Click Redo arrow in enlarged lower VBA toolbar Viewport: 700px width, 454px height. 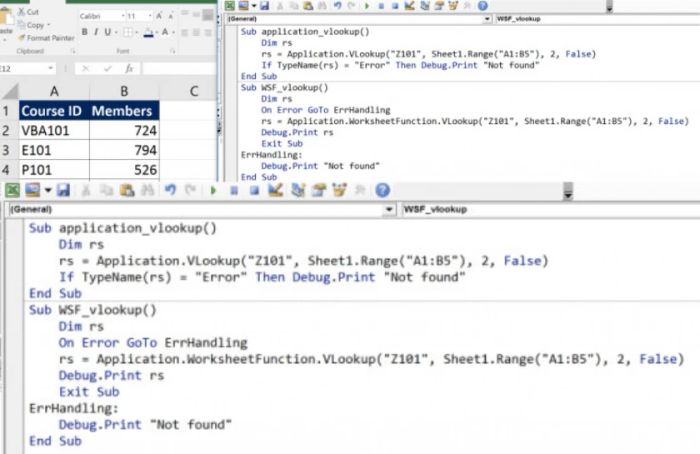(191, 191)
